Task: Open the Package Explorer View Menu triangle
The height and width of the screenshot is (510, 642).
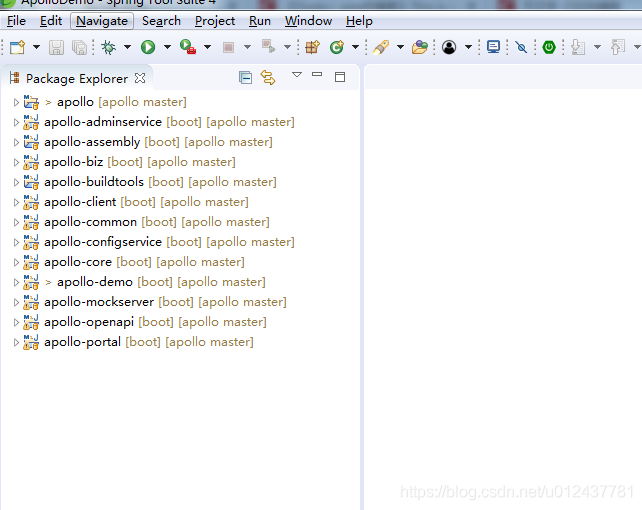Action: coord(297,75)
